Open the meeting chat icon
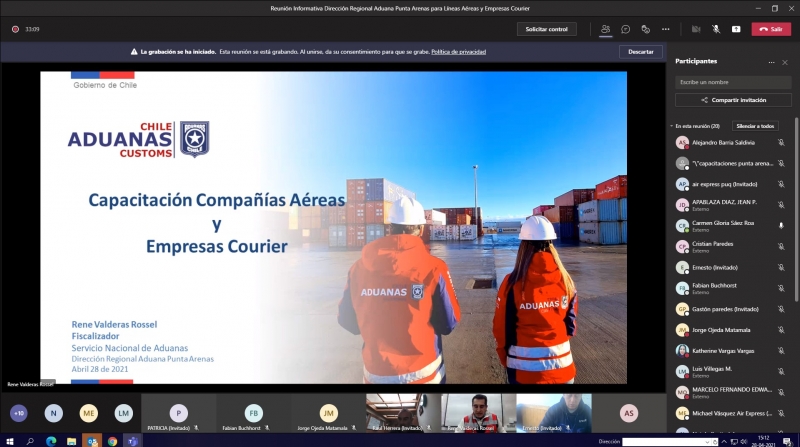The width and height of the screenshot is (800, 447). click(626, 29)
